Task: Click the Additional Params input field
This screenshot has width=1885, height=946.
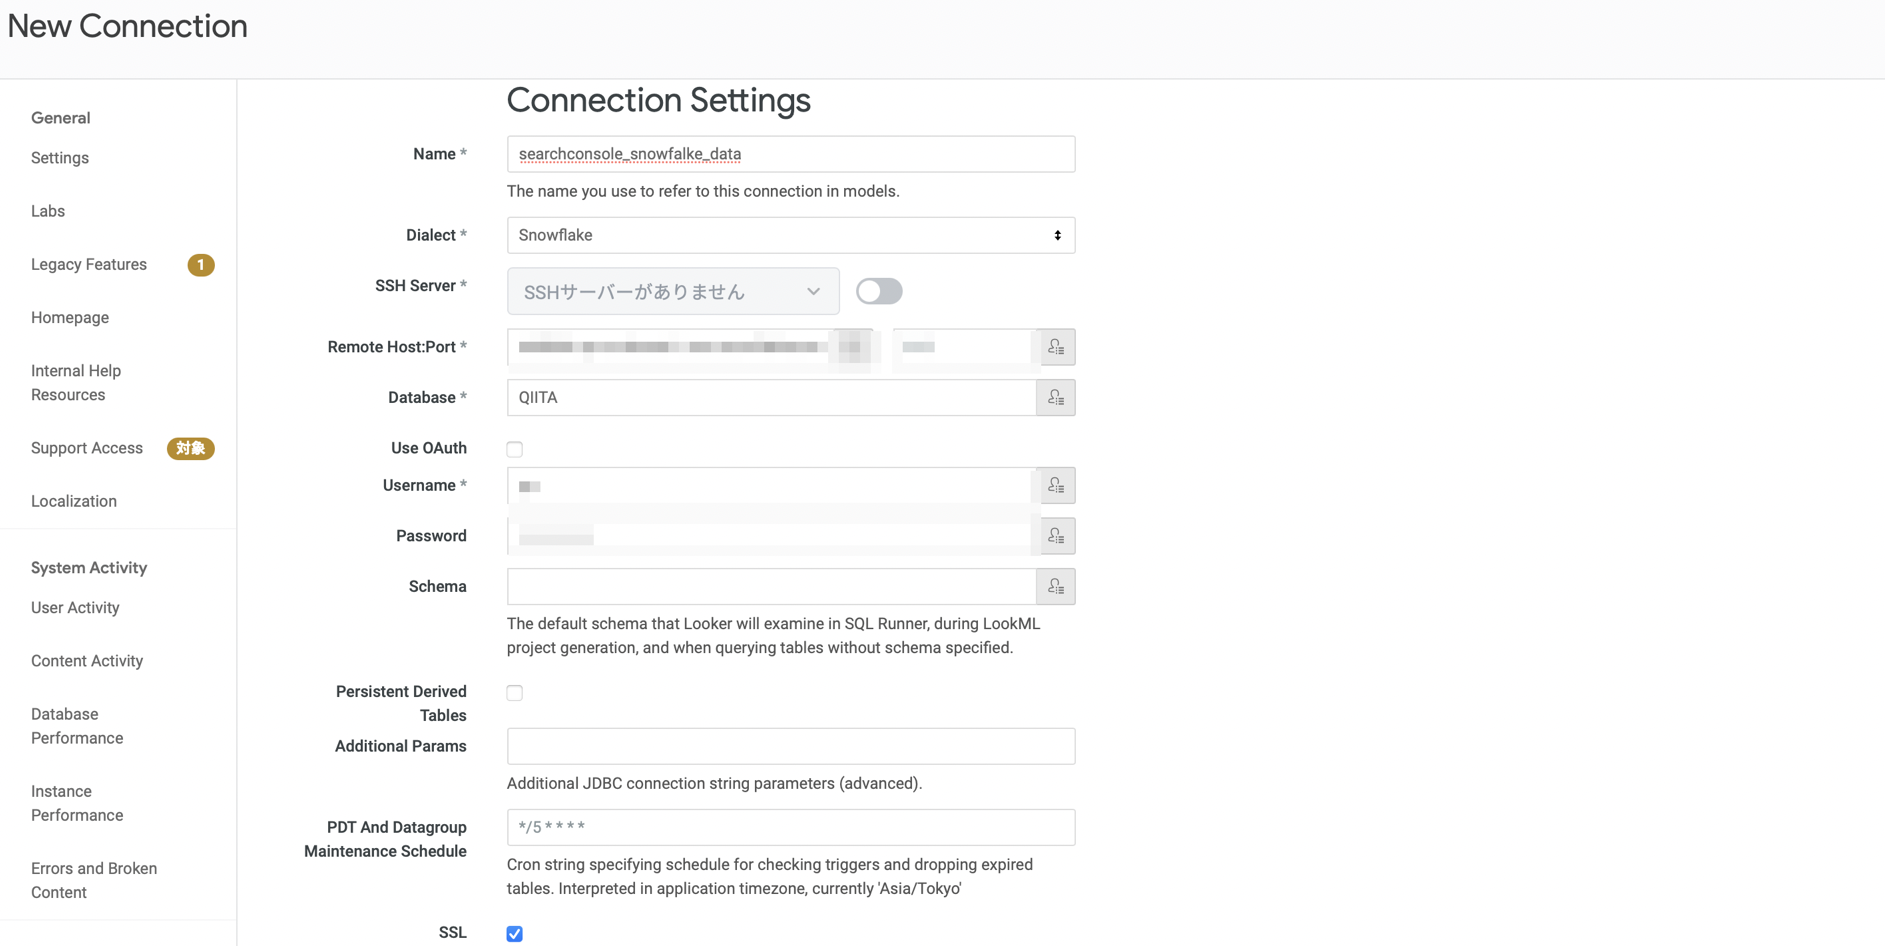Action: pyautogui.click(x=791, y=746)
